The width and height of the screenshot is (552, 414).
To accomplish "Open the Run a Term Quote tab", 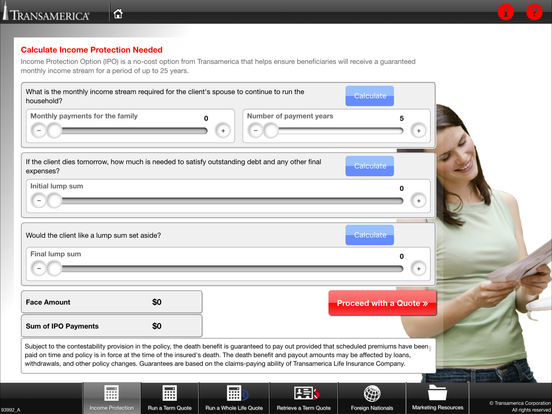I will point(170,398).
